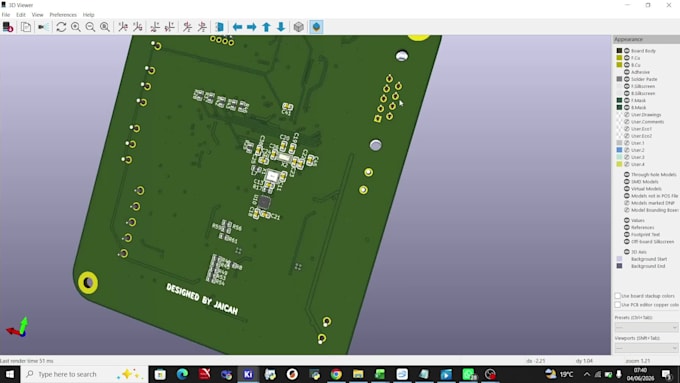Viewport: 680px width, 383px height.
Task: Toggle B.Cu layer visibility eye
Action: 627,65
